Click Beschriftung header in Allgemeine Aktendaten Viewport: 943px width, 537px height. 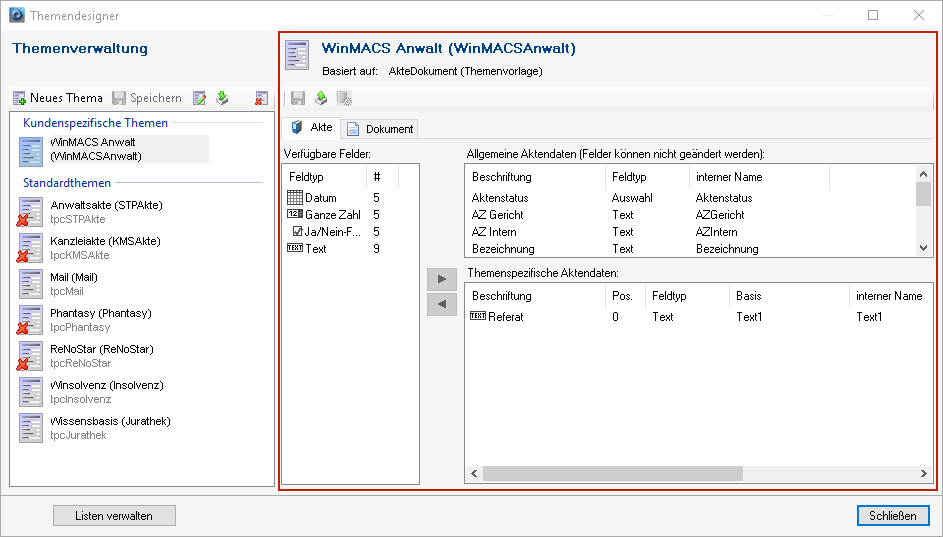click(535, 177)
